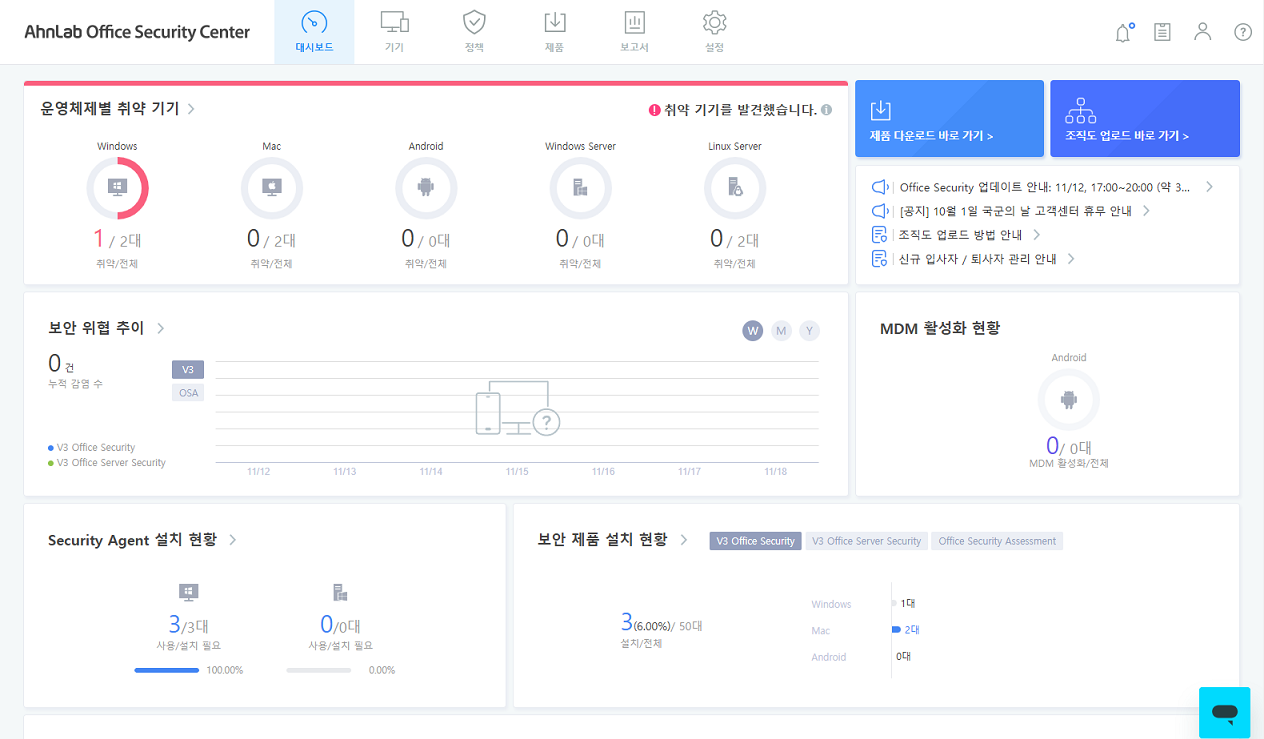Click the 0.00% server agent progress bar
1264x739 pixels.
click(x=318, y=670)
